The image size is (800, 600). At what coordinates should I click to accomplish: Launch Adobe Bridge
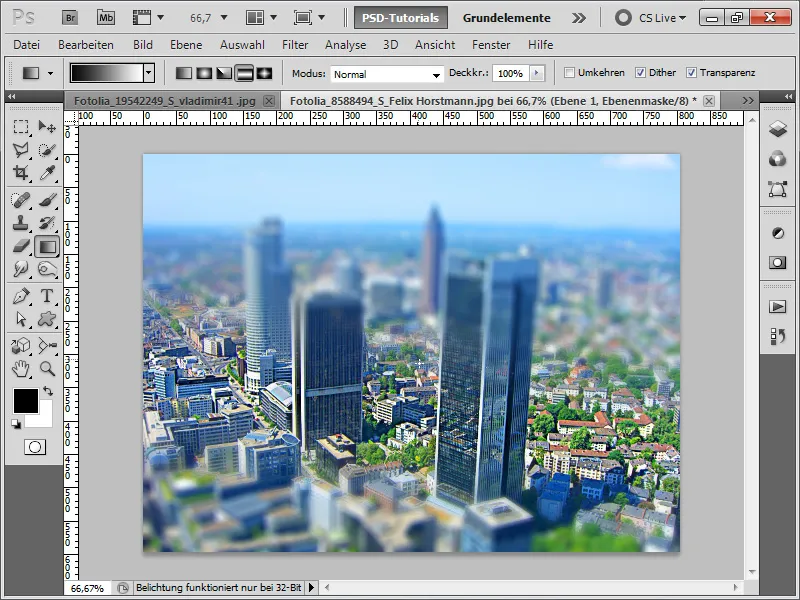pyautogui.click(x=70, y=18)
